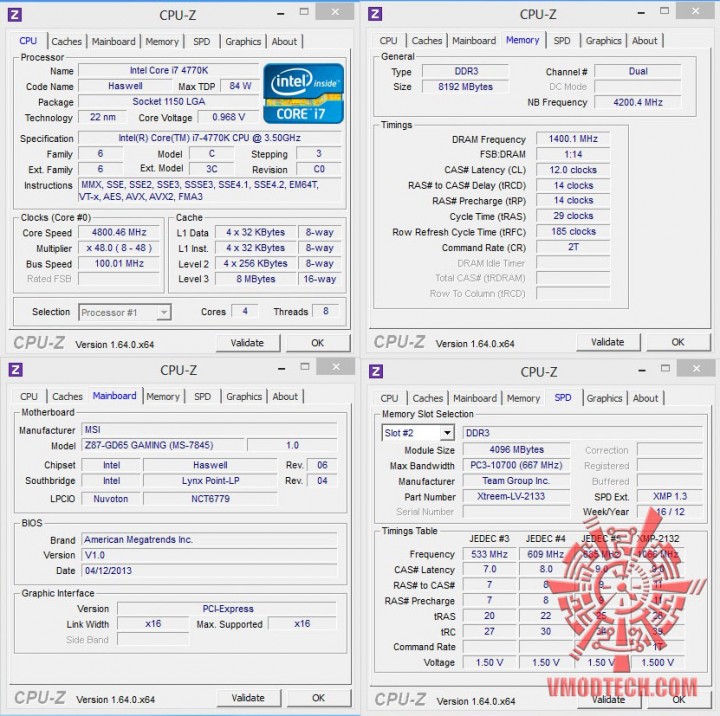Close the Mainboard tab window
The width and height of the screenshot is (720, 716).
click(x=336, y=367)
